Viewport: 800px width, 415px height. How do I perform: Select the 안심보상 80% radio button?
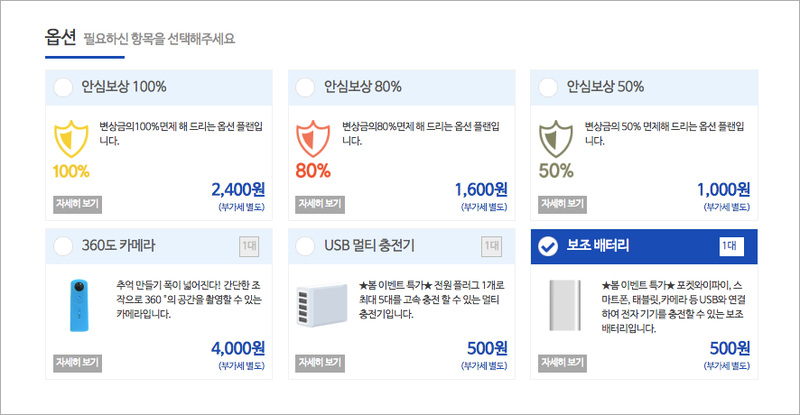[305, 87]
